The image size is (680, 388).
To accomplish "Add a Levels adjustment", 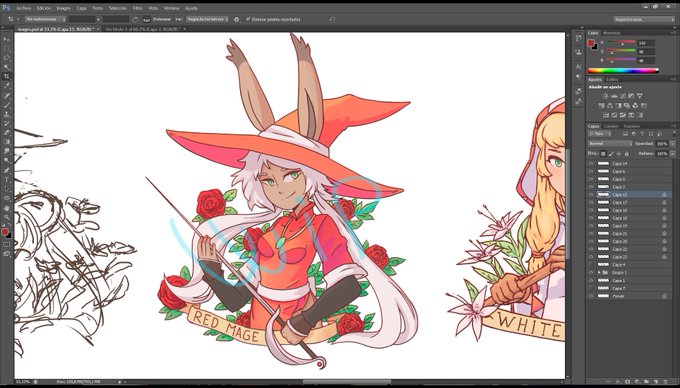I will pos(614,96).
